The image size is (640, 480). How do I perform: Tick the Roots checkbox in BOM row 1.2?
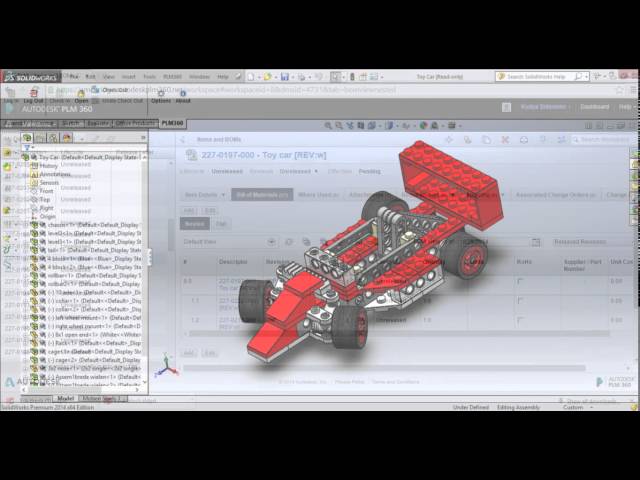click(x=520, y=320)
